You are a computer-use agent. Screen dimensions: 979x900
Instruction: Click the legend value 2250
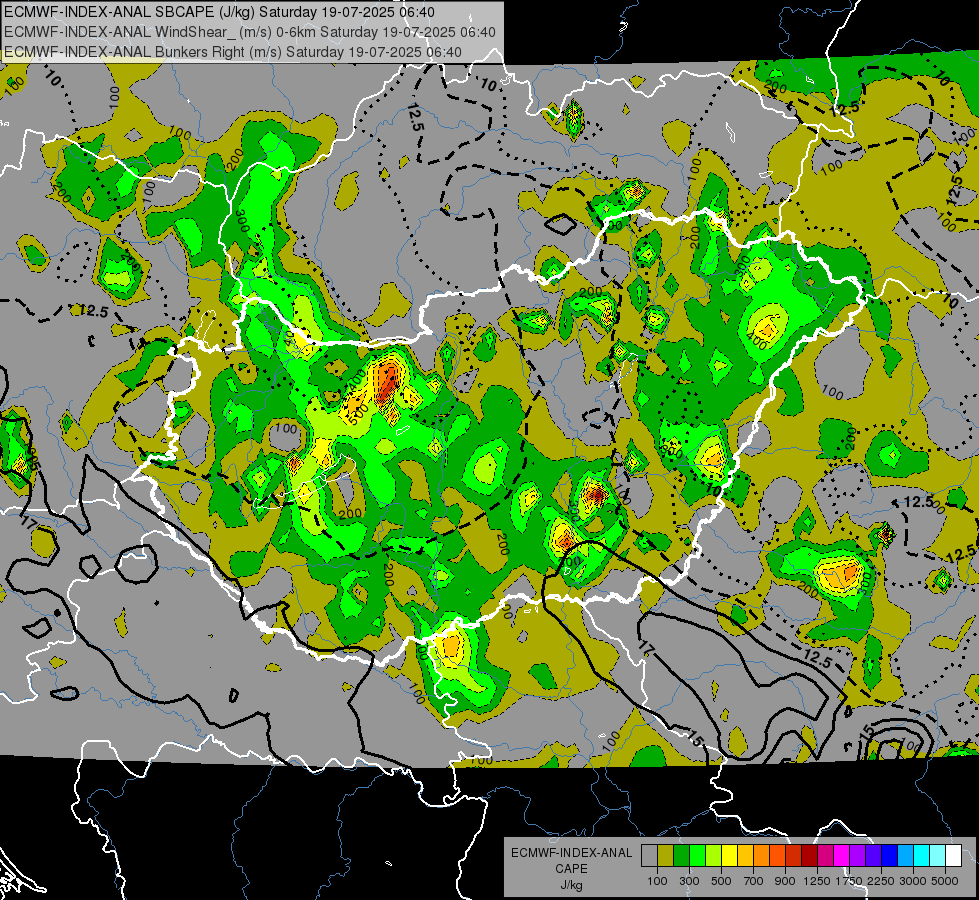(x=881, y=881)
